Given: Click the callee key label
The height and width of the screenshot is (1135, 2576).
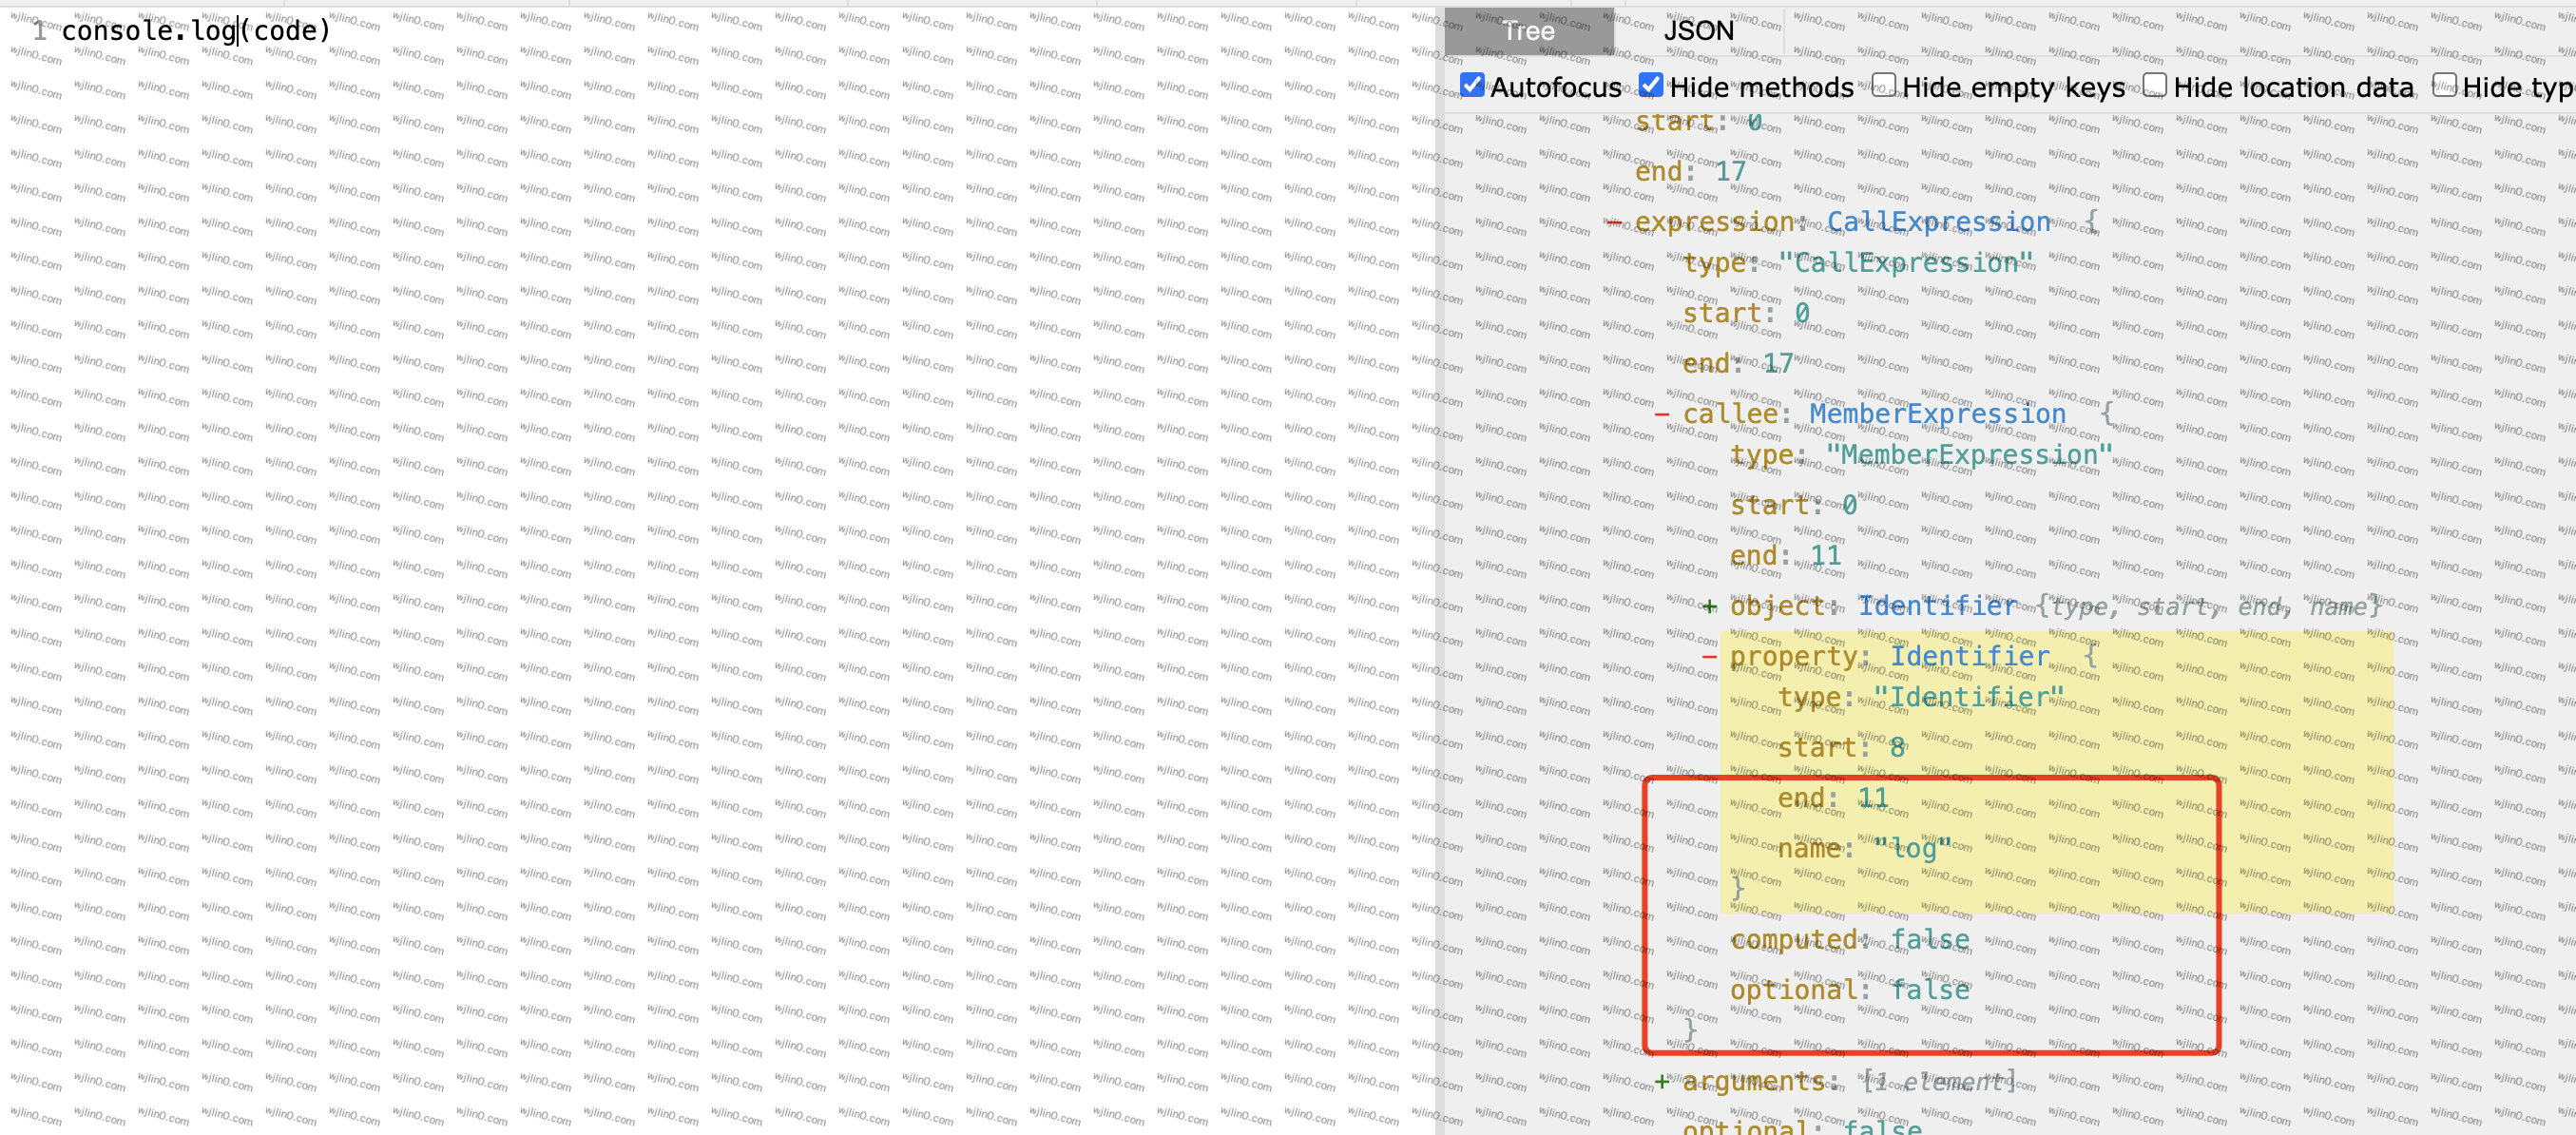Looking at the screenshot, I should (1730, 414).
